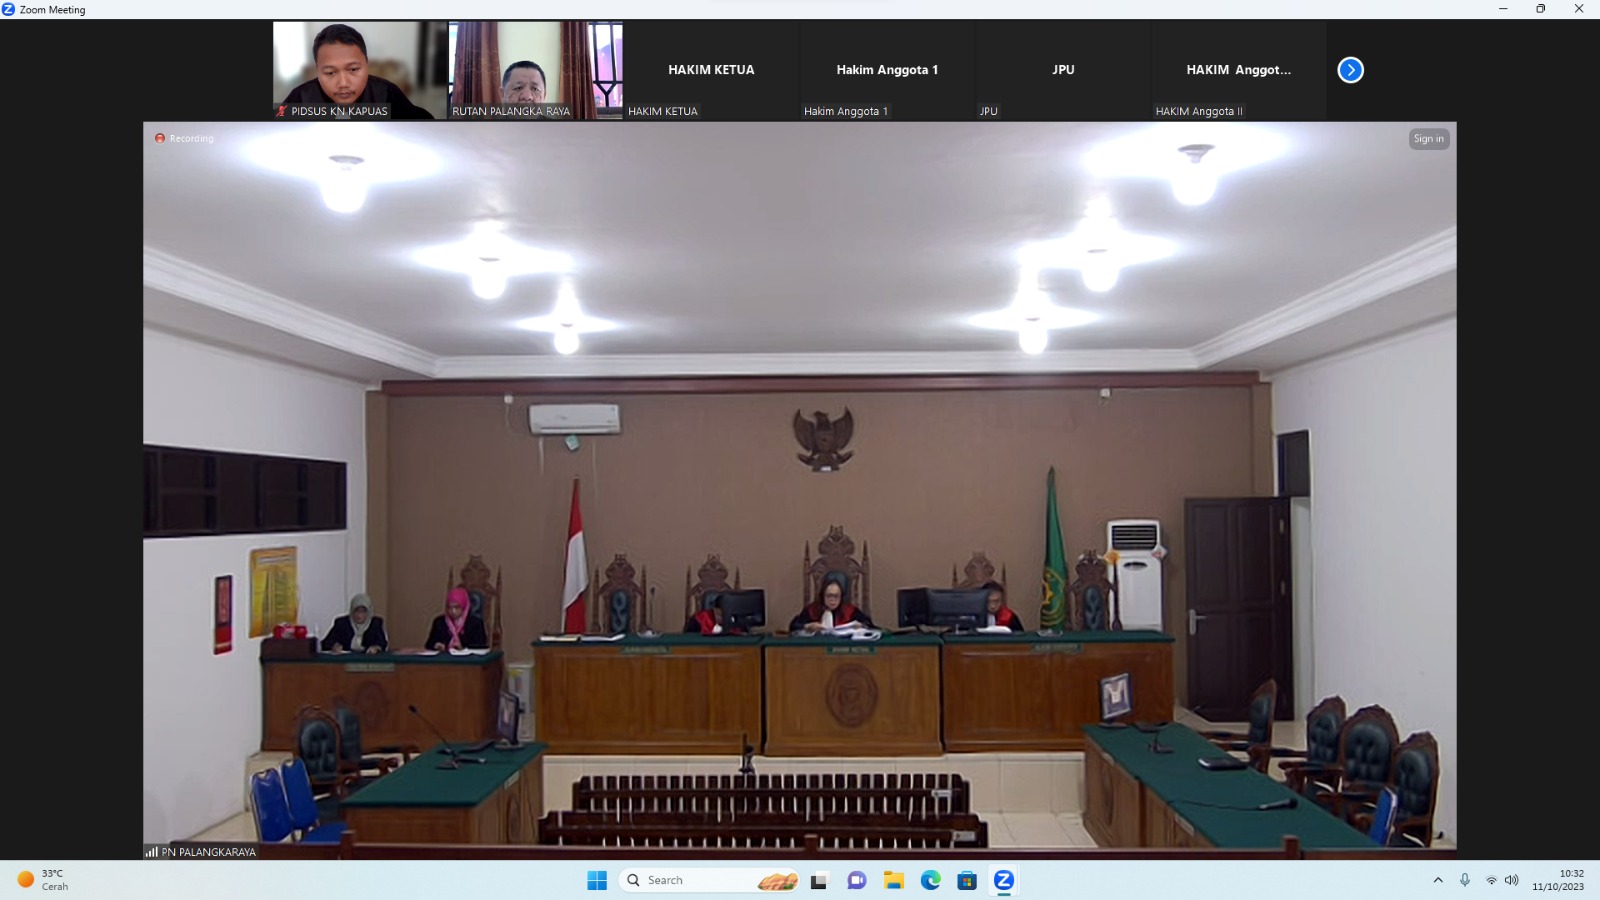Select the Hakim Anggota 1 participant tile
The width and height of the screenshot is (1600, 900).
(x=887, y=70)
